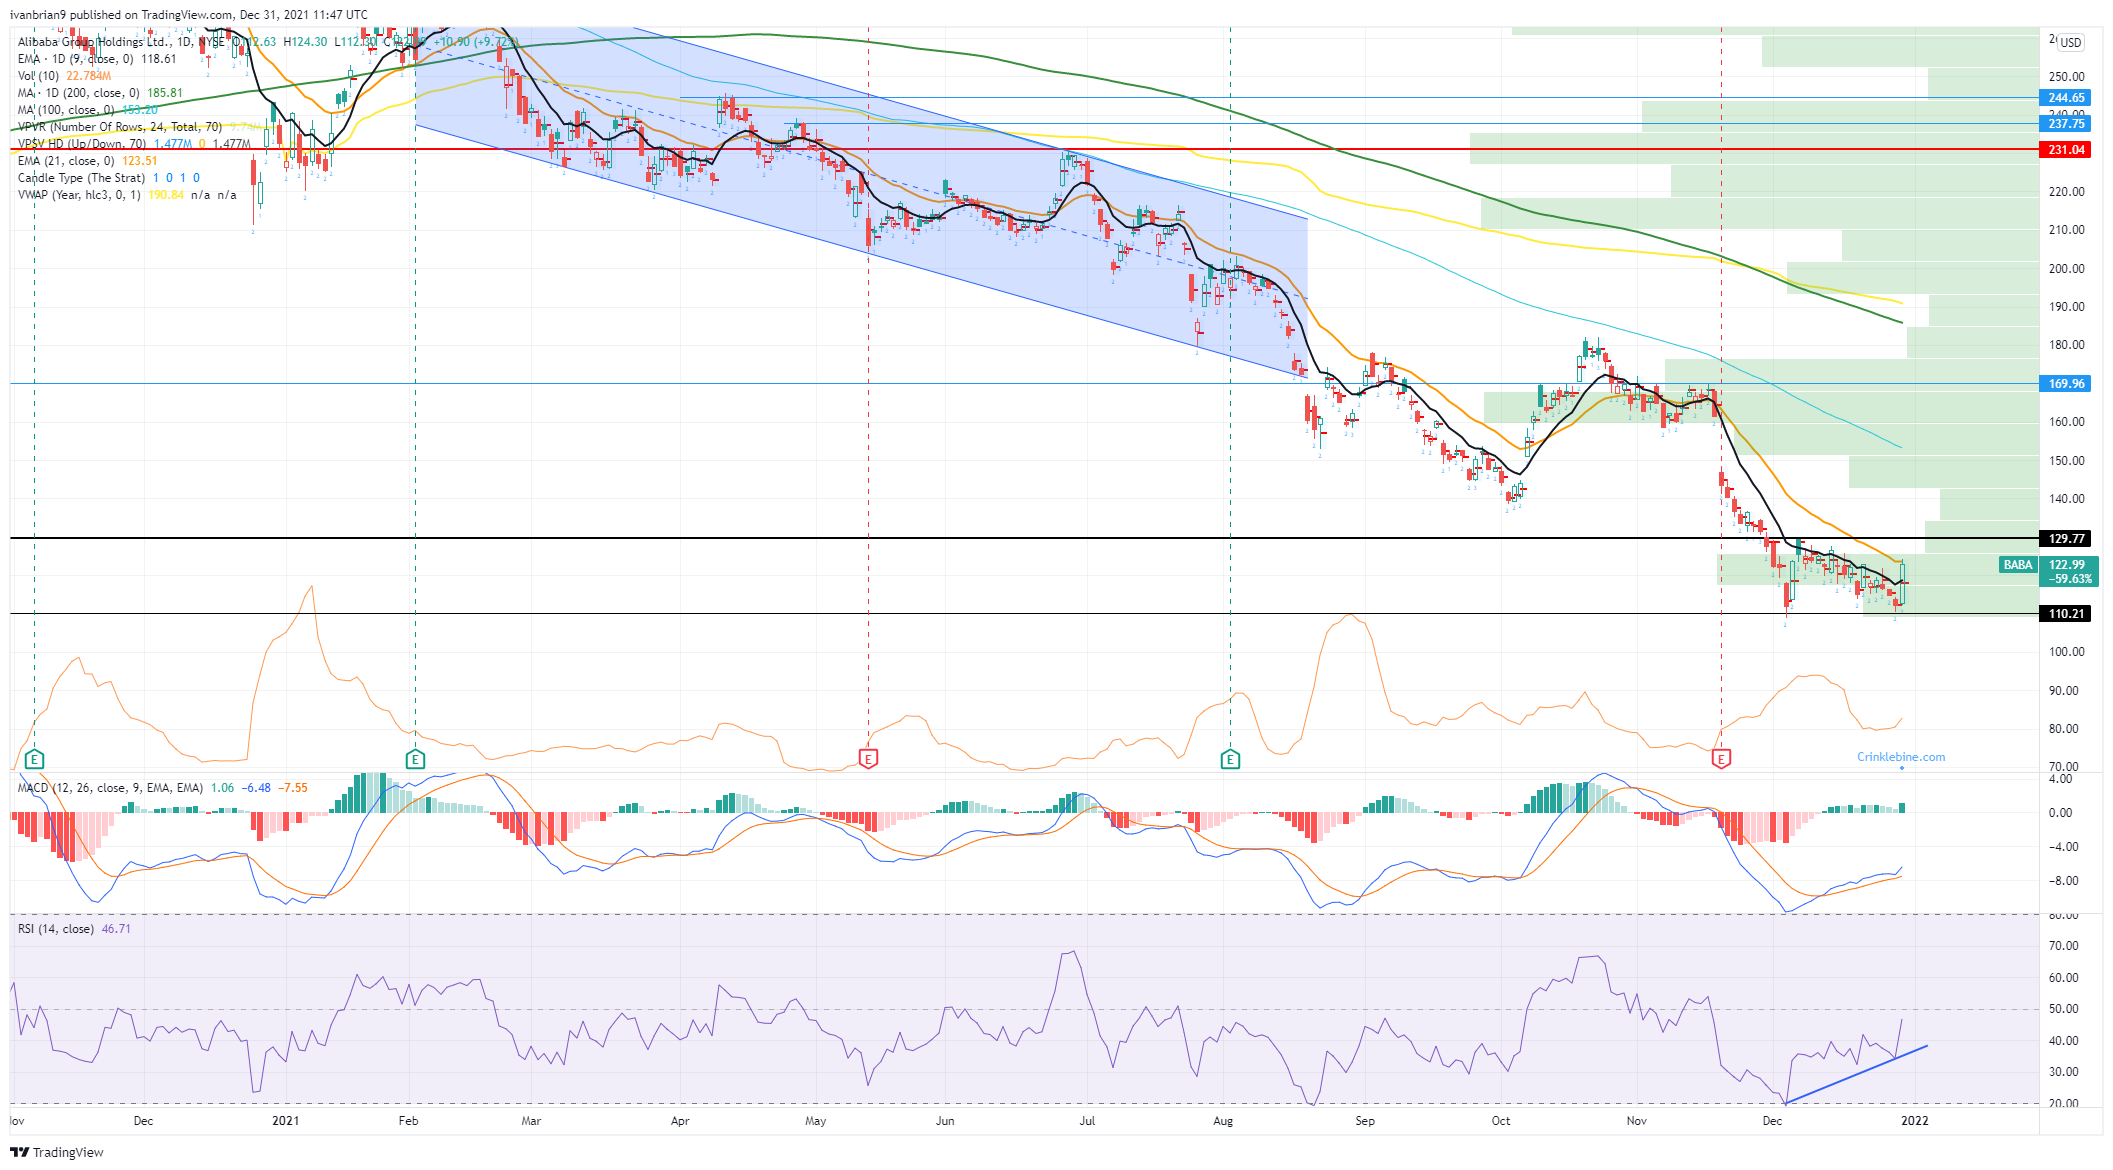Select the Vol (10) indicator legend
Screen dimensions: 2113x1170
pos(39,76)
